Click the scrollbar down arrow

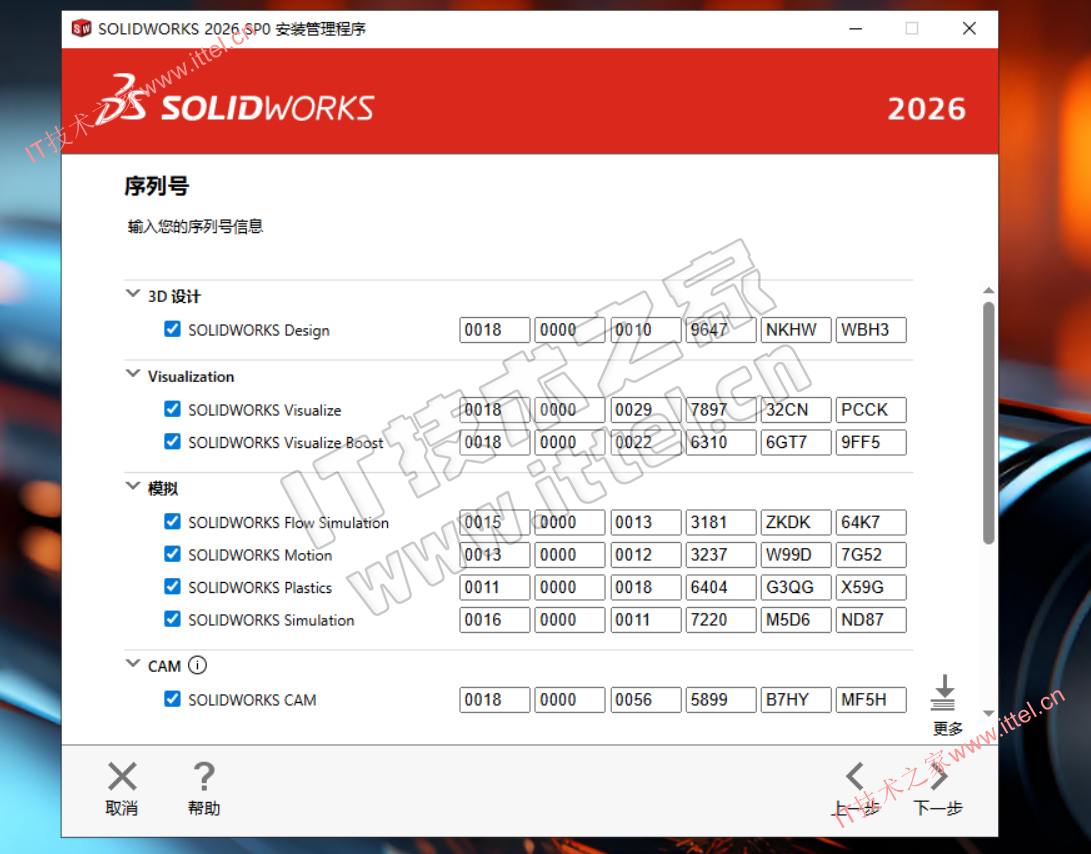tap(988, 714)
